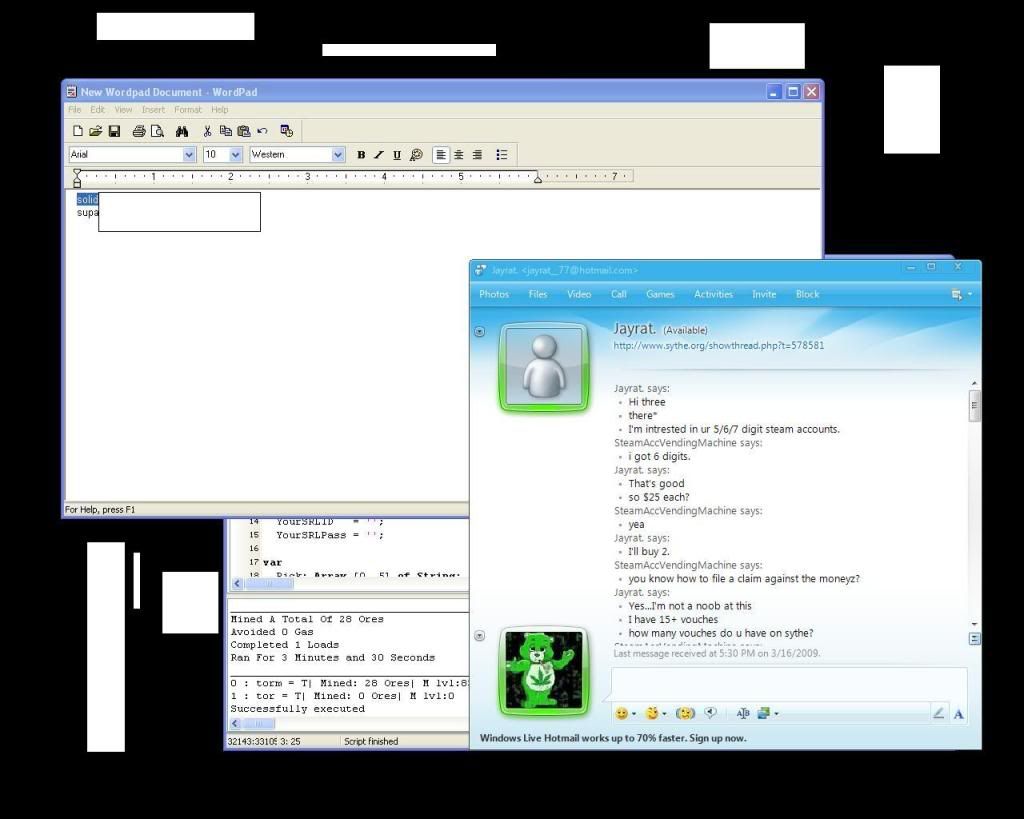The height and width of the screenshot is (819, 1024).
Task: Open the font color palette icon in WordPad
Action: [416, 155]
